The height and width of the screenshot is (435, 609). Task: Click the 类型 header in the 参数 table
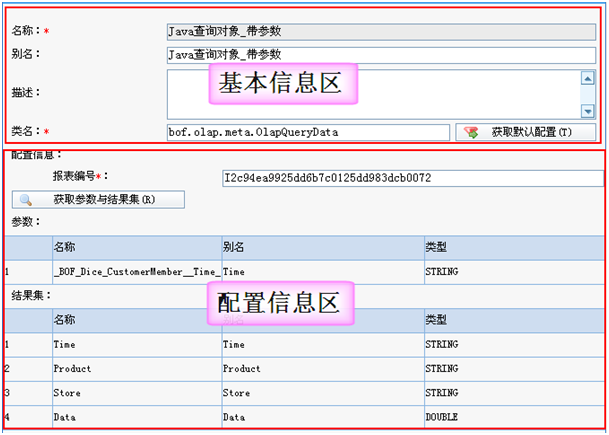514,247
